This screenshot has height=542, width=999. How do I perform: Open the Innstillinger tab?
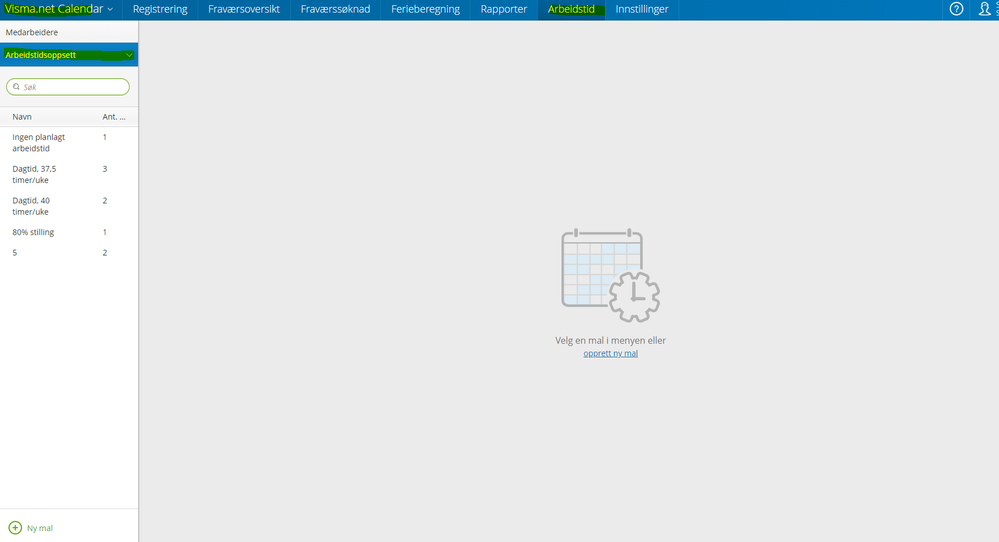click(642, 10)
